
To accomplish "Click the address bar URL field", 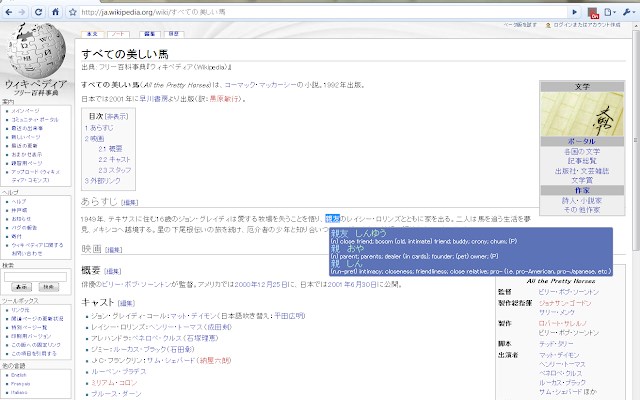I will tap(322, 12).
